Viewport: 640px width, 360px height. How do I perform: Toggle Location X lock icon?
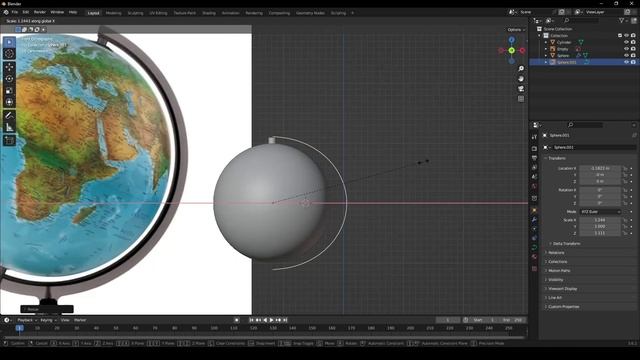[x=625, y=168]
